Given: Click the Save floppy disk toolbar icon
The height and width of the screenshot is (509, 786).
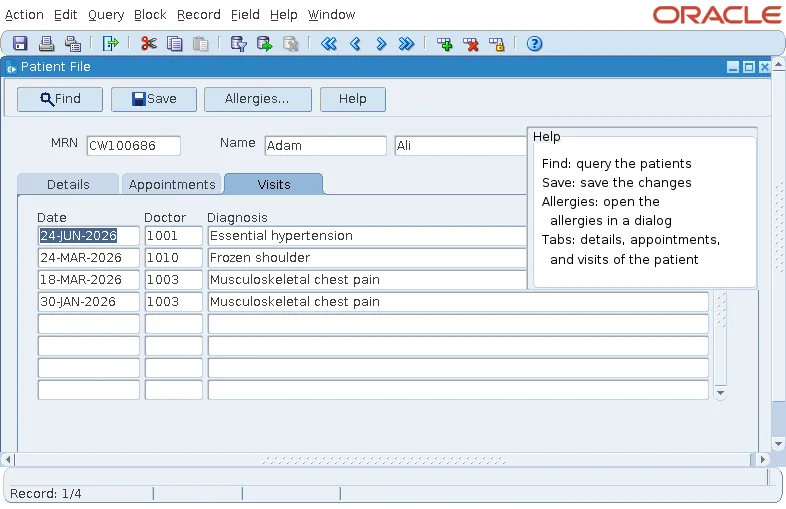Looking at the screenshot, I should 20,44.
